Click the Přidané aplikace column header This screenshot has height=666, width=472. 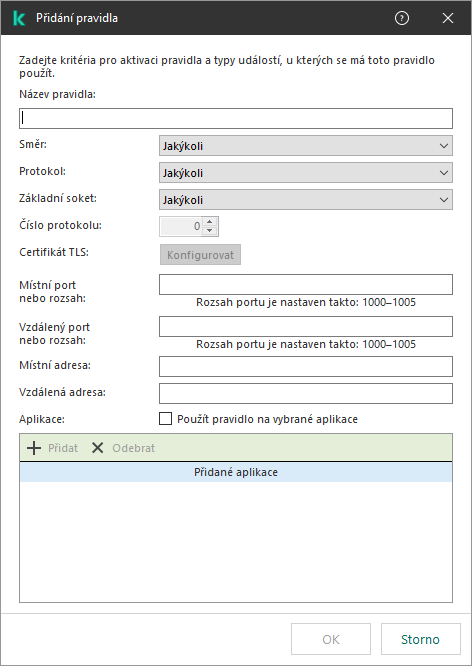(236, 472)
